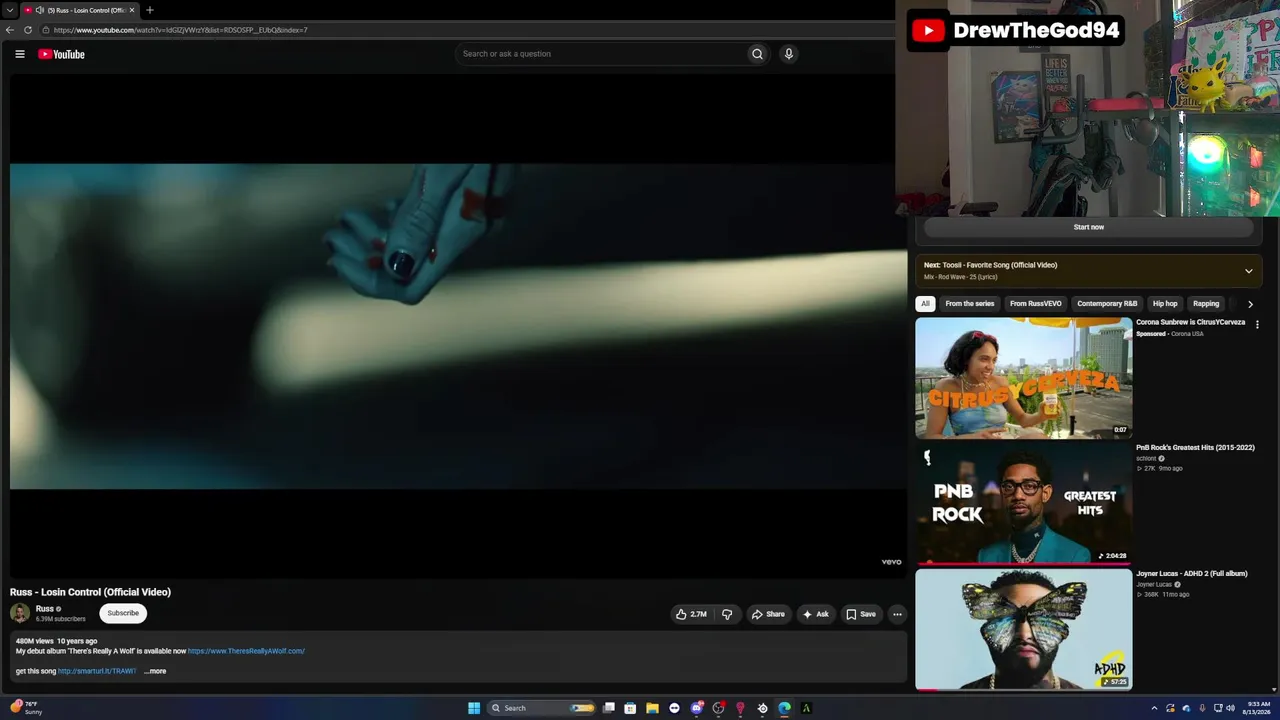Open Joyner Lucas ADHD 2 thumbnail

(1023, 629)
